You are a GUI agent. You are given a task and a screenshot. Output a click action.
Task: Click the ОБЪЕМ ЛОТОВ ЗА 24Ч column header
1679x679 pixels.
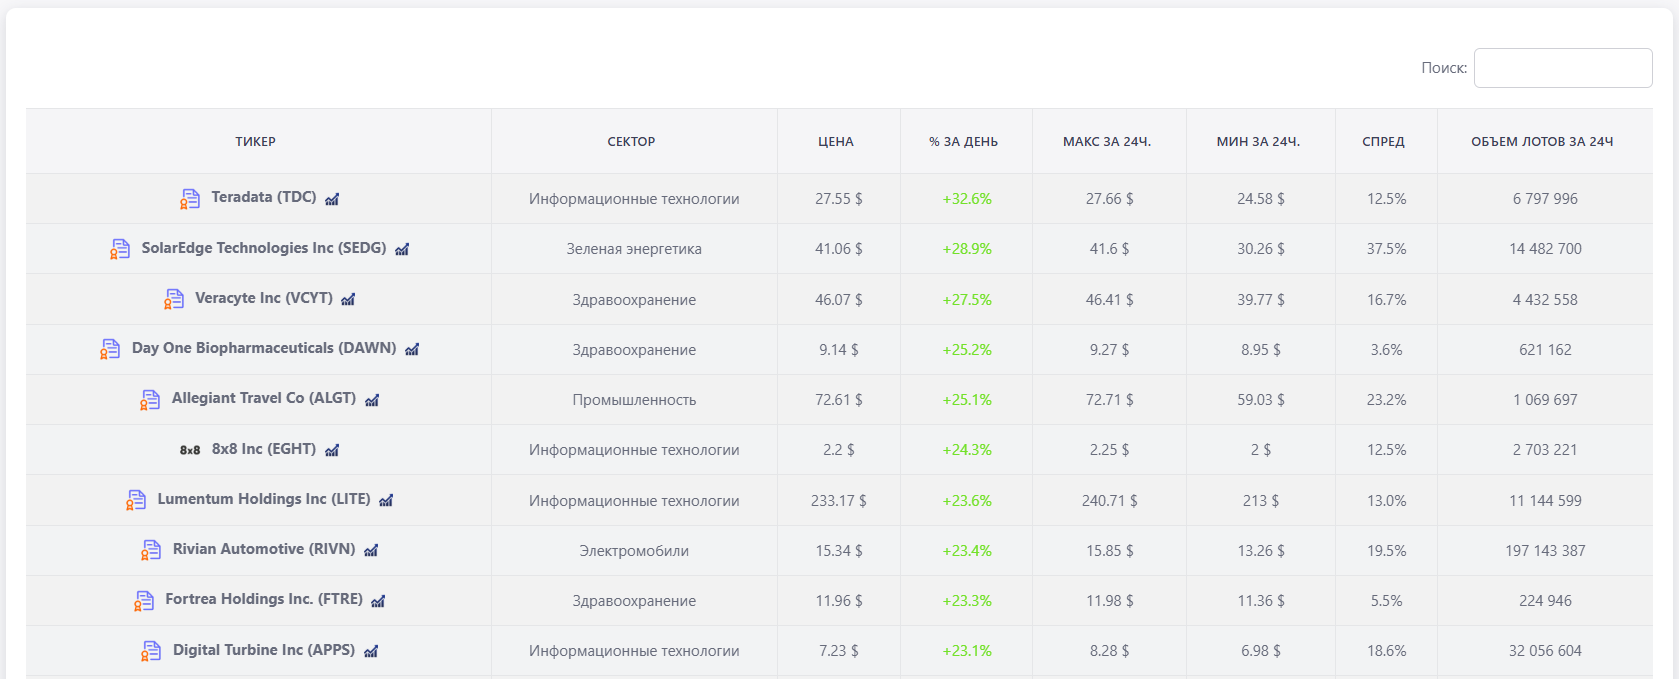(x=1542, y=142)
